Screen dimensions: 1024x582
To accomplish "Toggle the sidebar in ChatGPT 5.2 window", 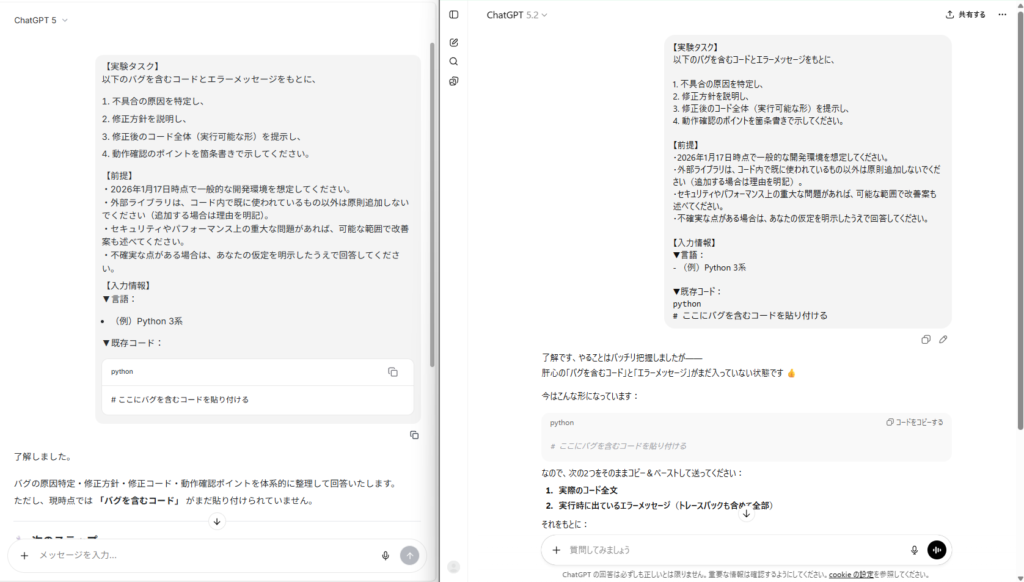I will [x=454, y=15].
